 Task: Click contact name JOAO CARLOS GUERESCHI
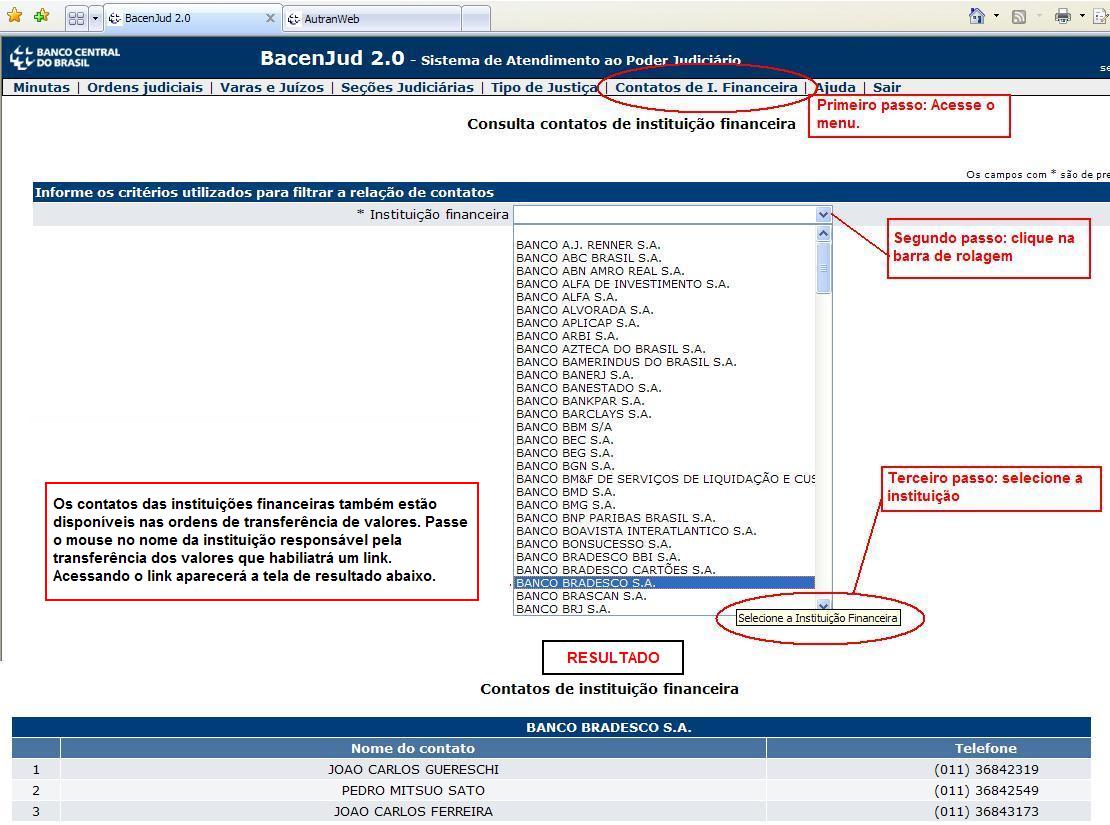[413, 769]
